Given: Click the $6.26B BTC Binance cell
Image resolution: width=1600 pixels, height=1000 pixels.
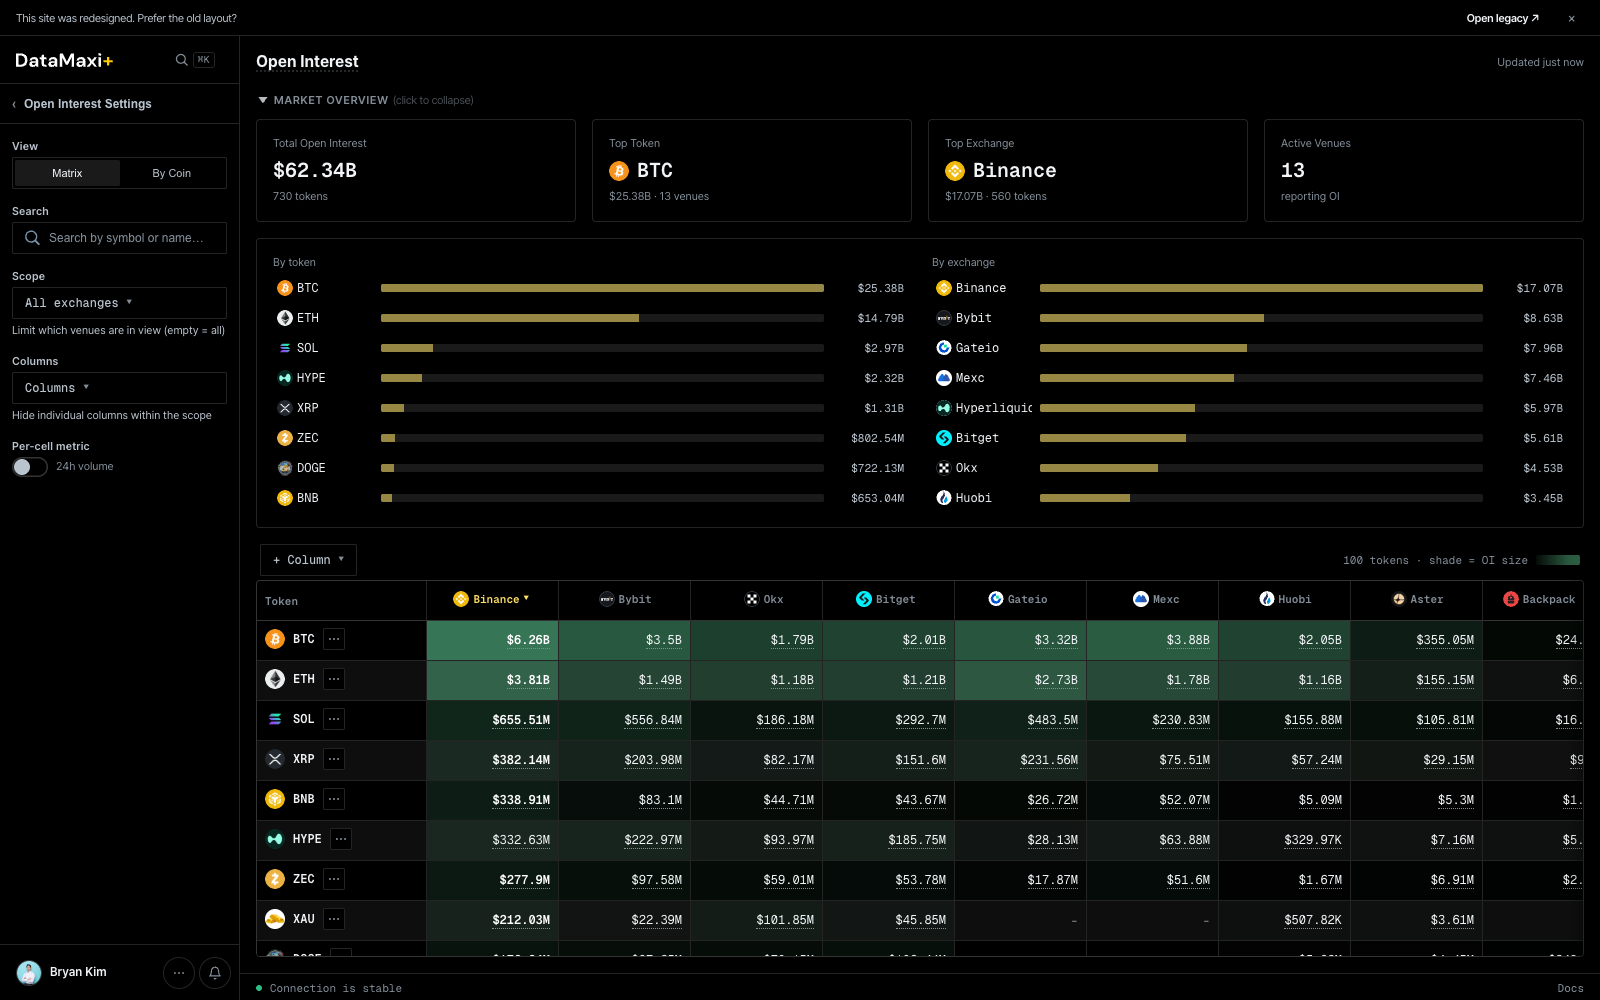Looking at the screenshot, I should pos(492,640).
